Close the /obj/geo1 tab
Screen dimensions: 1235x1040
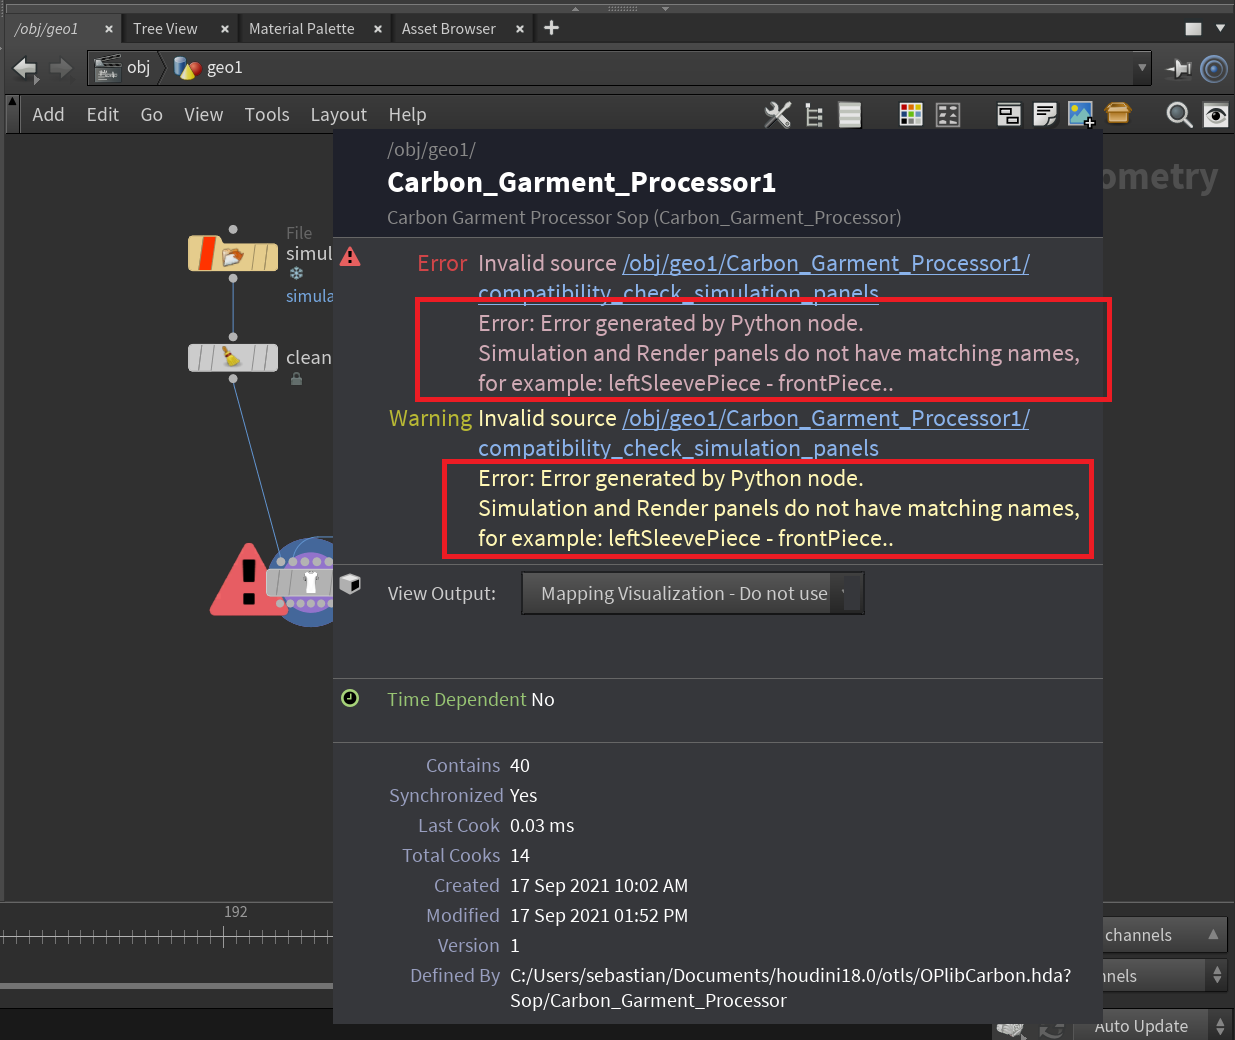click(109, 29)
